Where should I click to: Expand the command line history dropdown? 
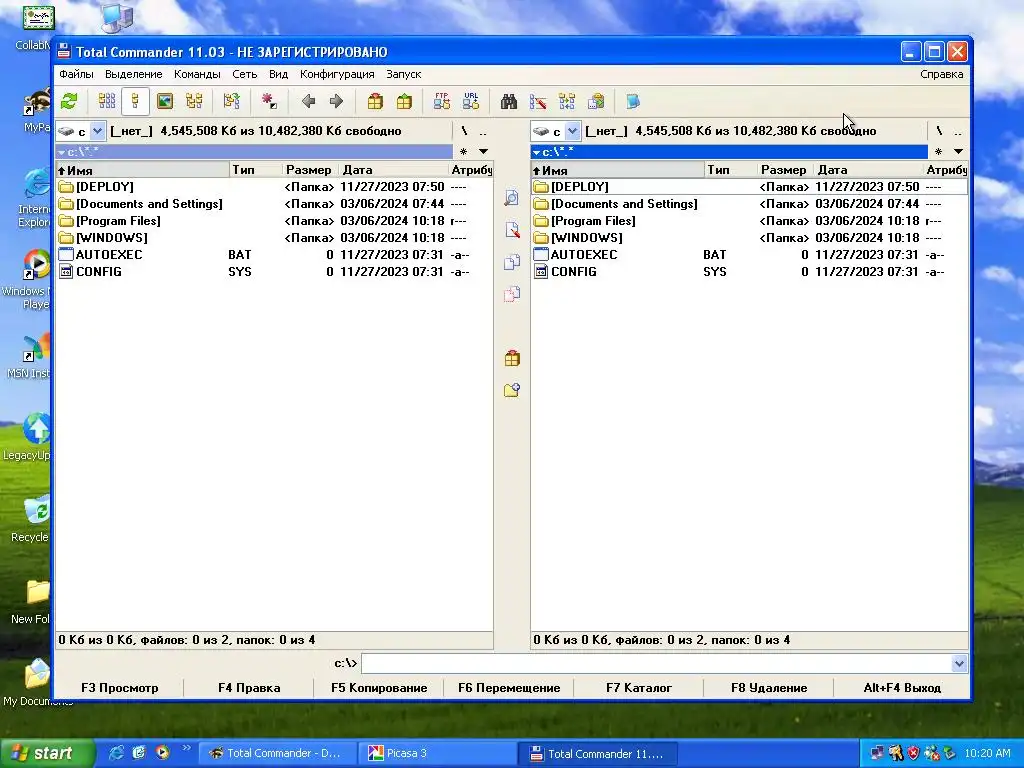coord(959,664)
